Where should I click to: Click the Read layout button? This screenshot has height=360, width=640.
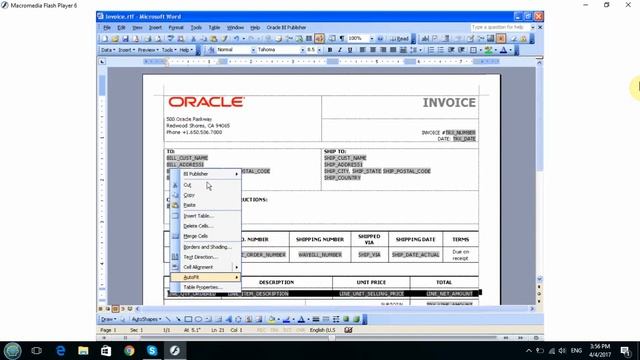coord(400,38)
